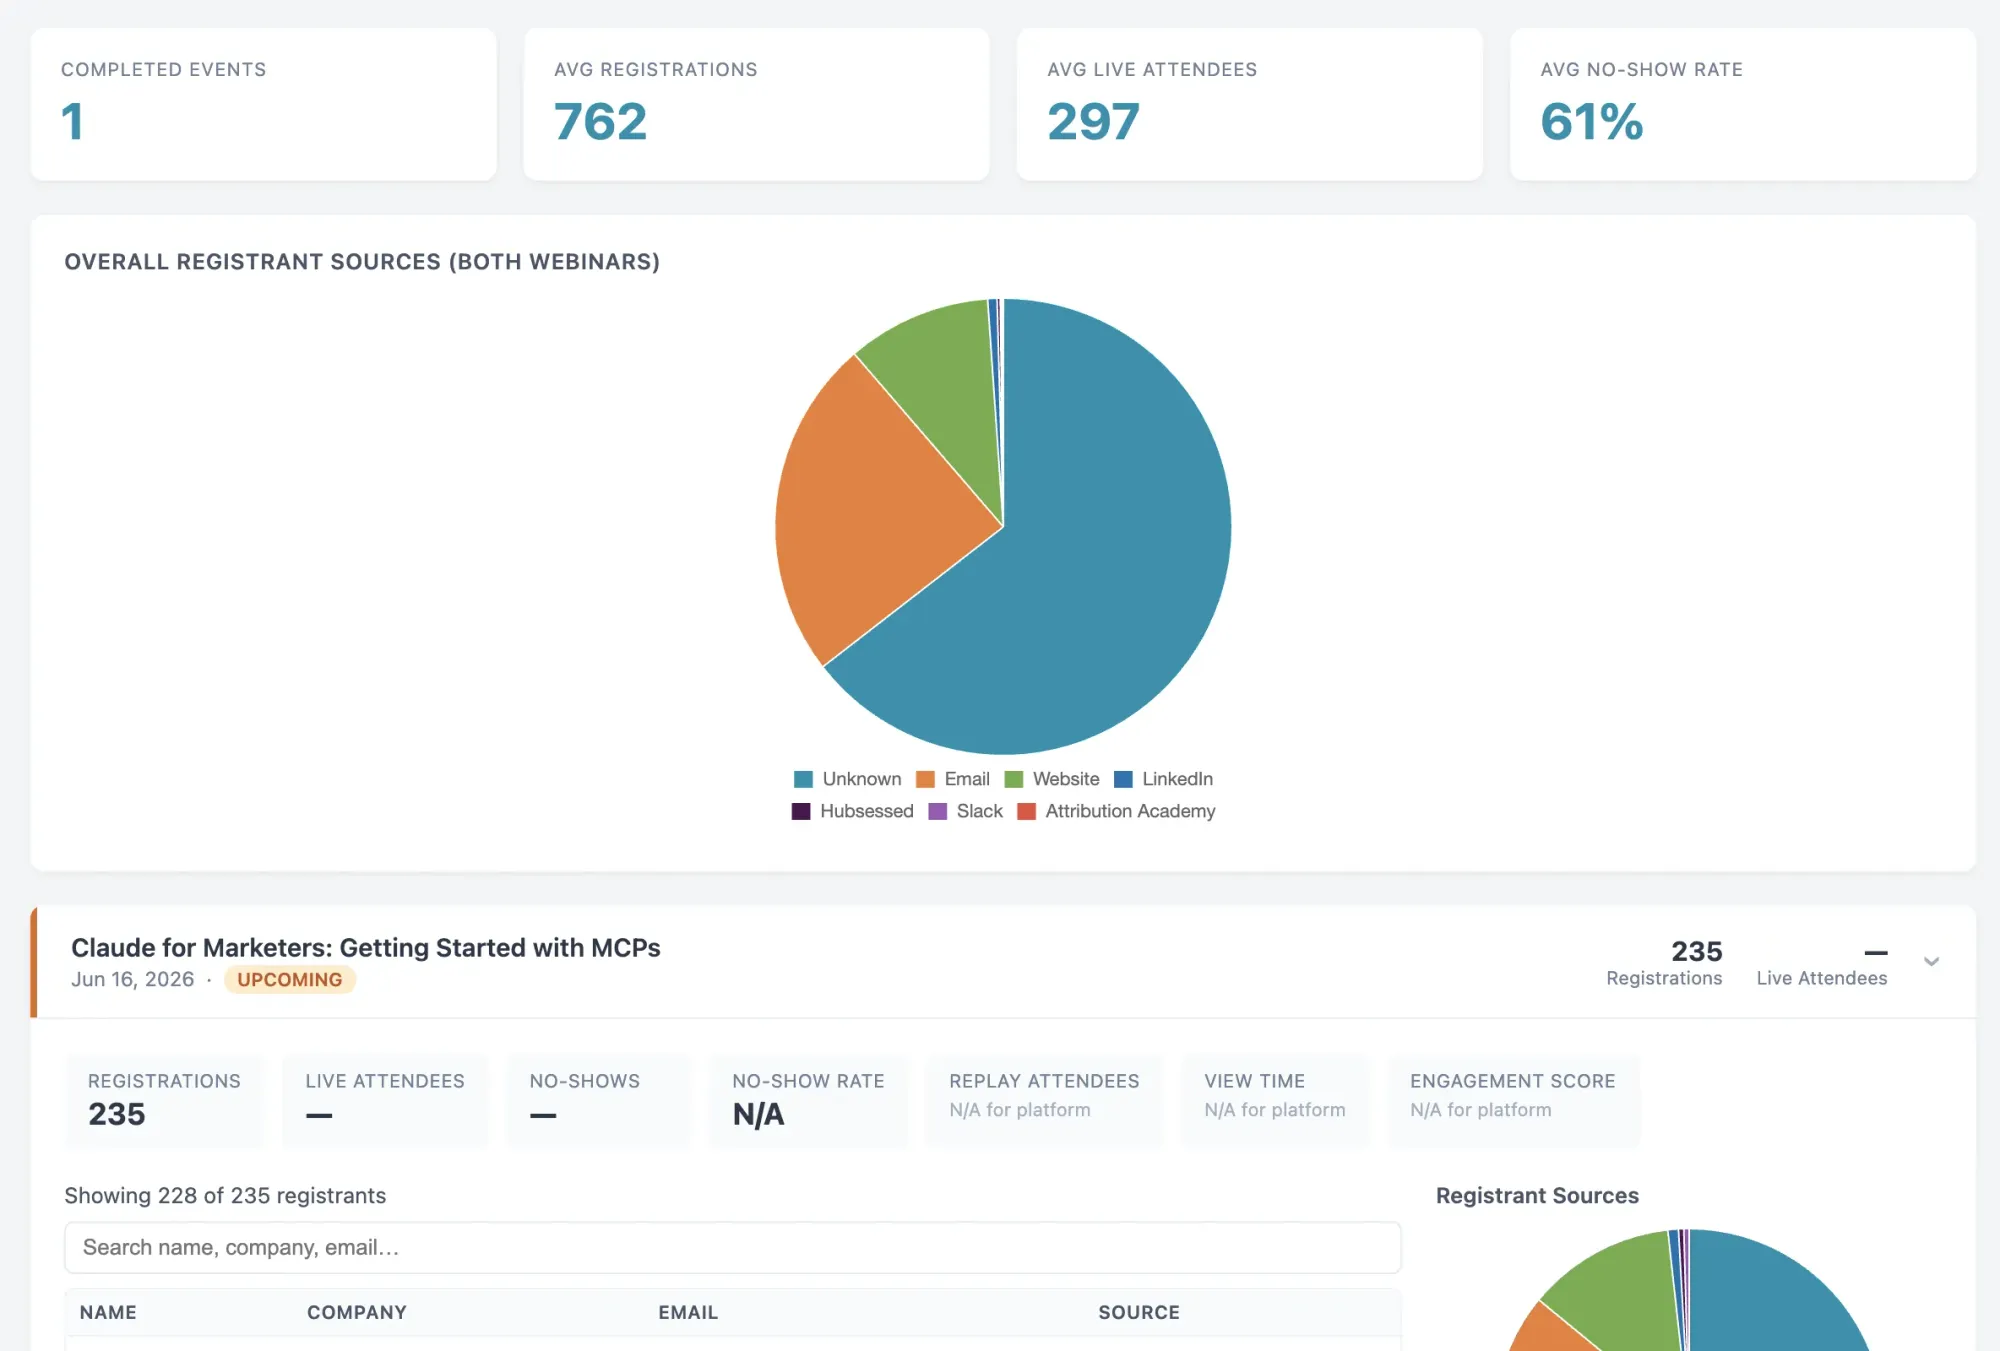Click the NO-SHOWS stat tile
This screenshot has width=2000, height=1351.
click(x=598, y=1100)
